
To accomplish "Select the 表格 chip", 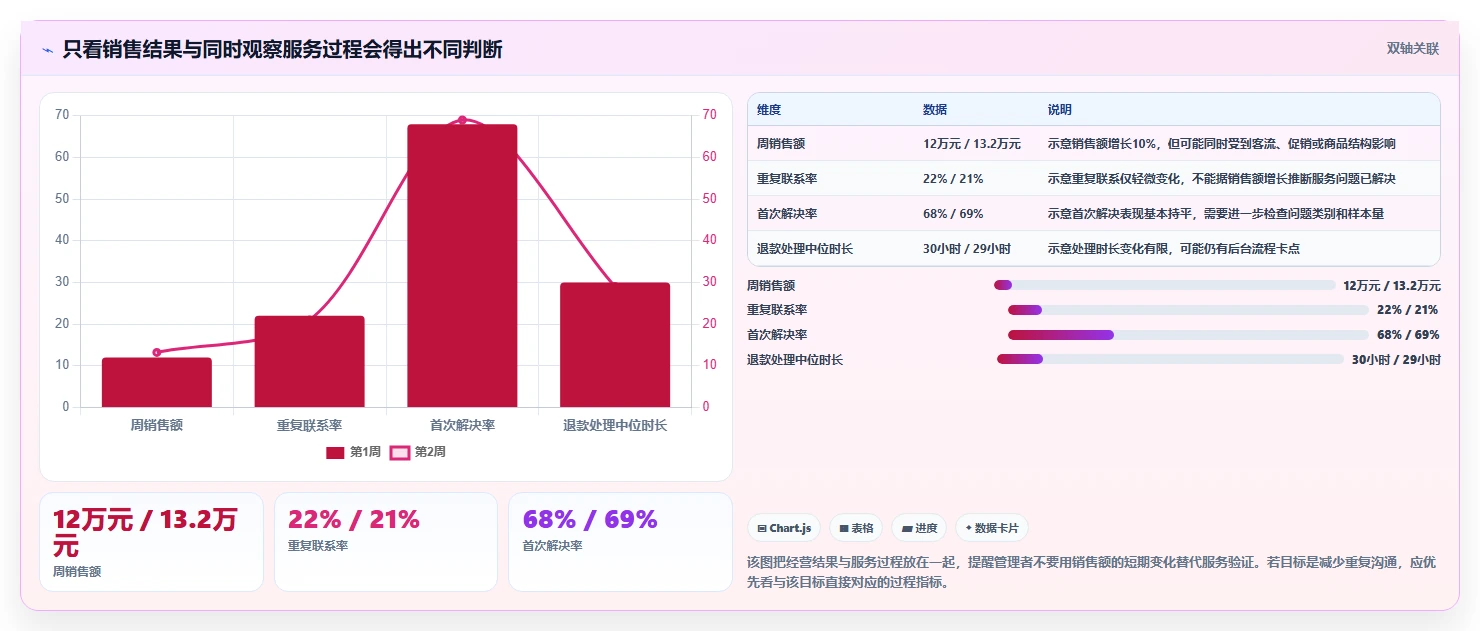I will 856,528.
